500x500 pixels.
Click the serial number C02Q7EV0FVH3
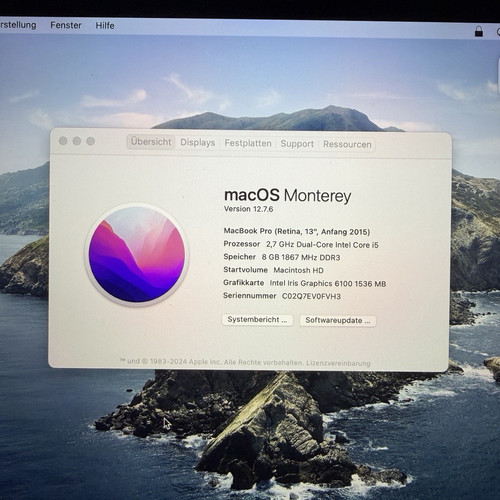tap(311, 296)
